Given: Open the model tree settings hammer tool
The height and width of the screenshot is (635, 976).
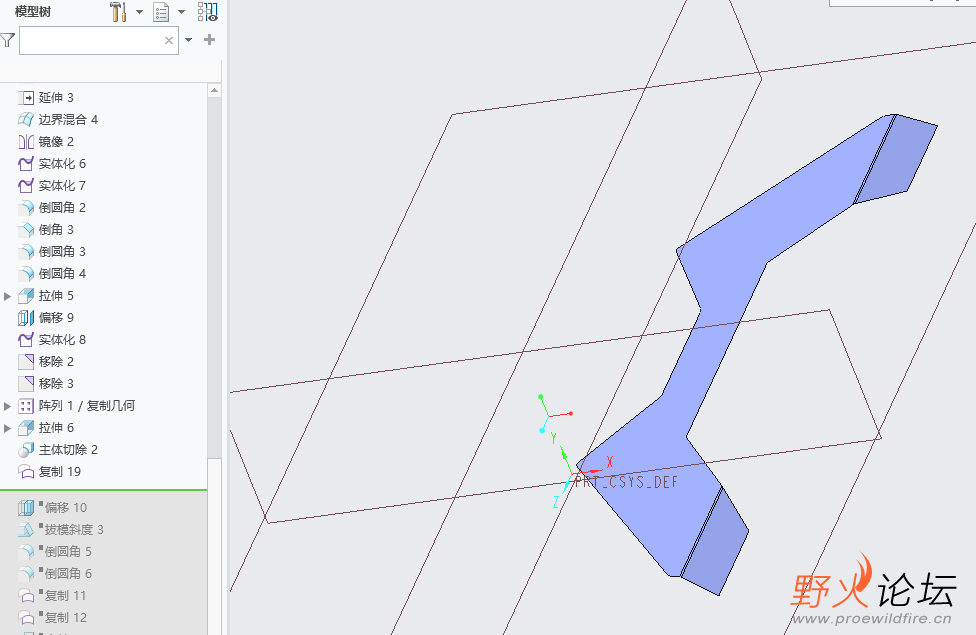Looking at the screenshot, I should pos(118,11).
